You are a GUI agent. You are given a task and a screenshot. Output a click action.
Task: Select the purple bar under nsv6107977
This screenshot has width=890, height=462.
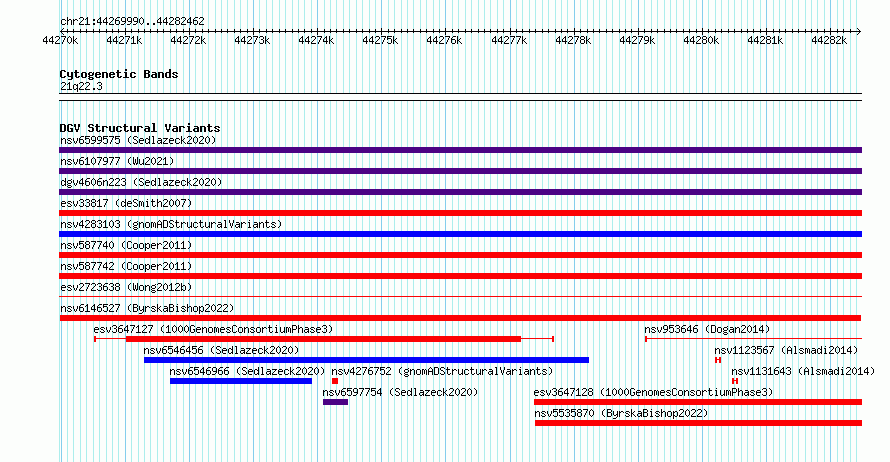[460, 171]
